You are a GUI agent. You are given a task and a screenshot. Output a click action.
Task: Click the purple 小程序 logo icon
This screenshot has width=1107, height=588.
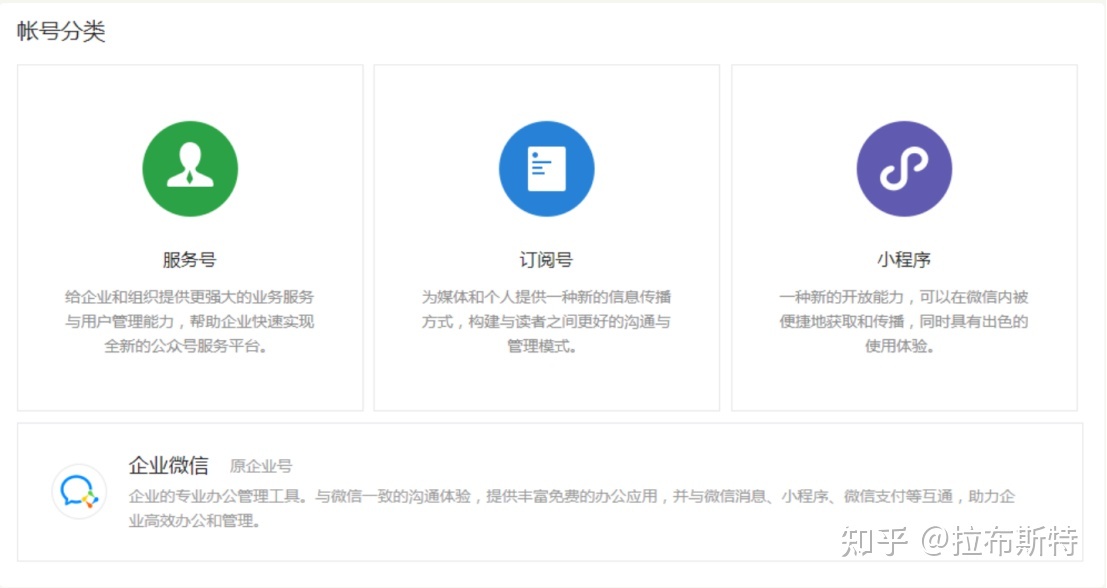click(904, 169)
